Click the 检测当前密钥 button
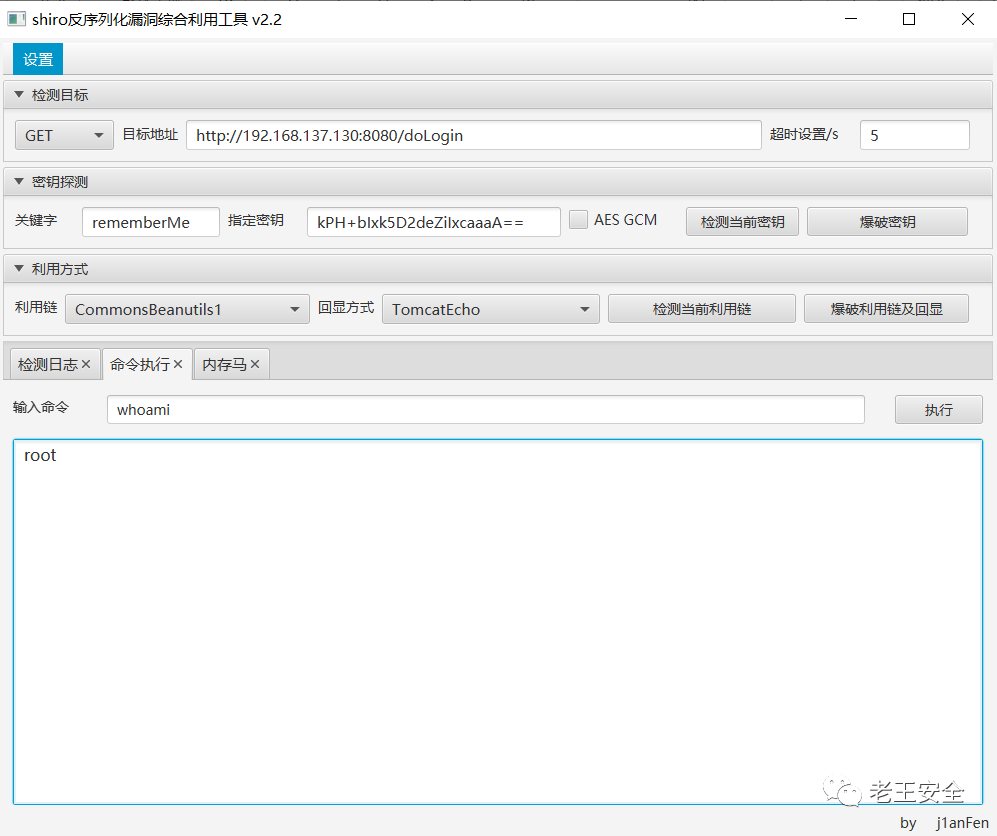The image size is (997, 836). [742, 222]
